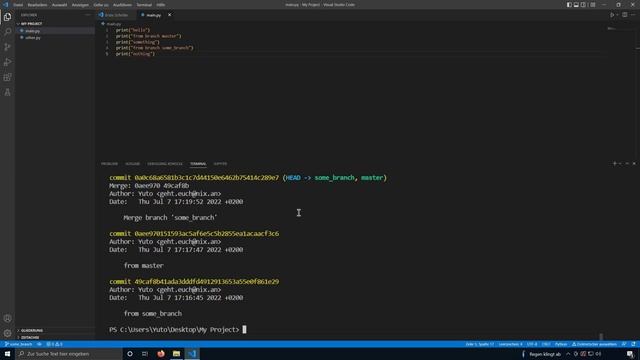Close the main.py editor tab
Screen dimensions: 640x360
coord(169,15)
